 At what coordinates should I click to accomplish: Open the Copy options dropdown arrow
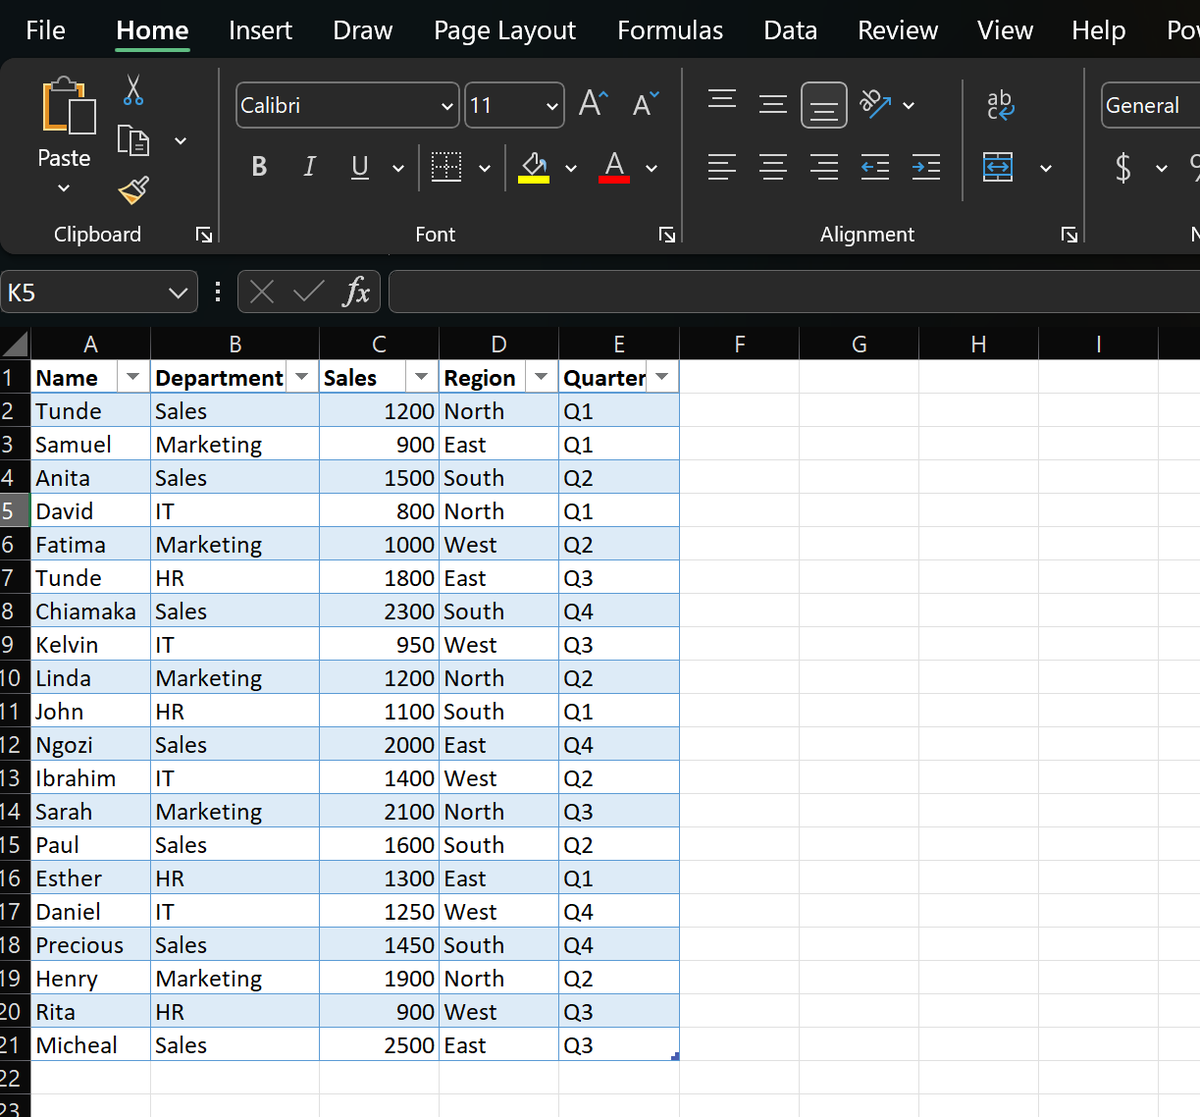[x=181, y=141]
